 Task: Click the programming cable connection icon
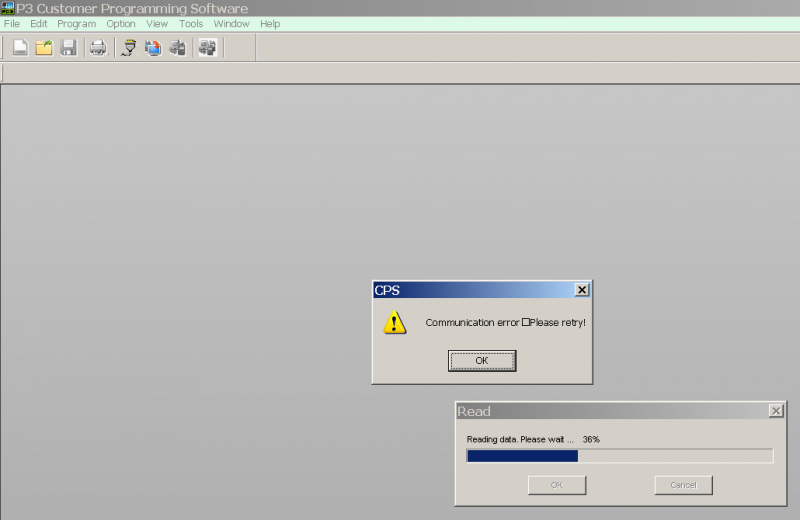click(x=128, y=47)
